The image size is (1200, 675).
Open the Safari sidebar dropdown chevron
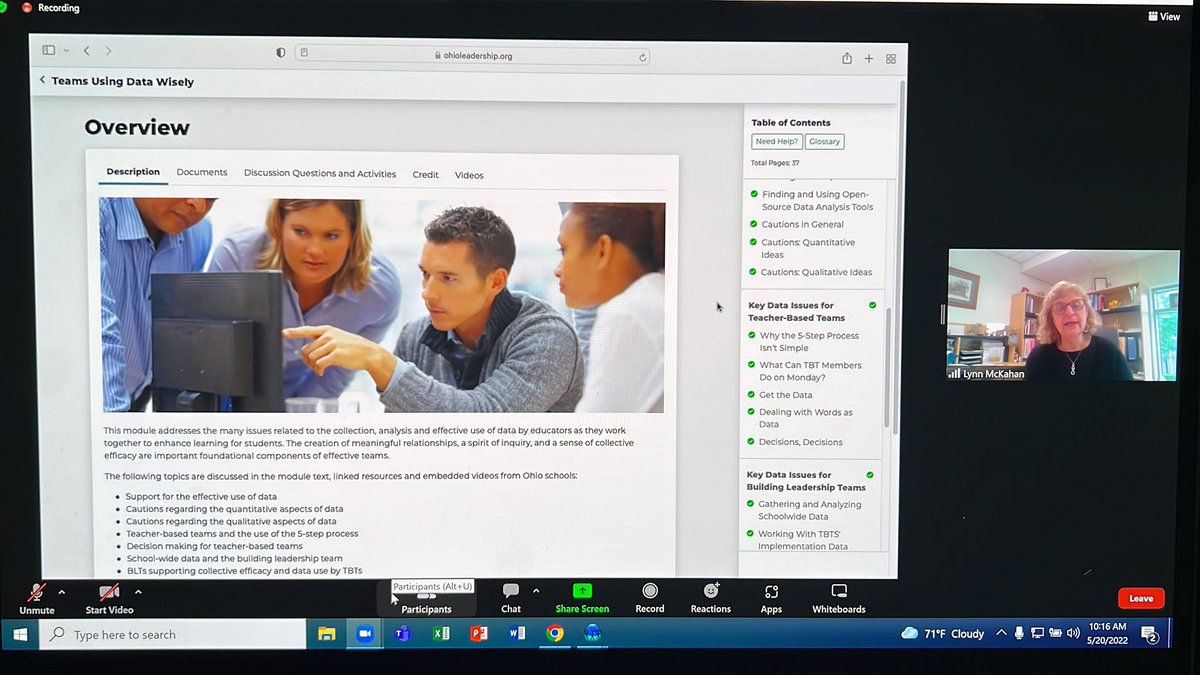click(x=66, y=50)
